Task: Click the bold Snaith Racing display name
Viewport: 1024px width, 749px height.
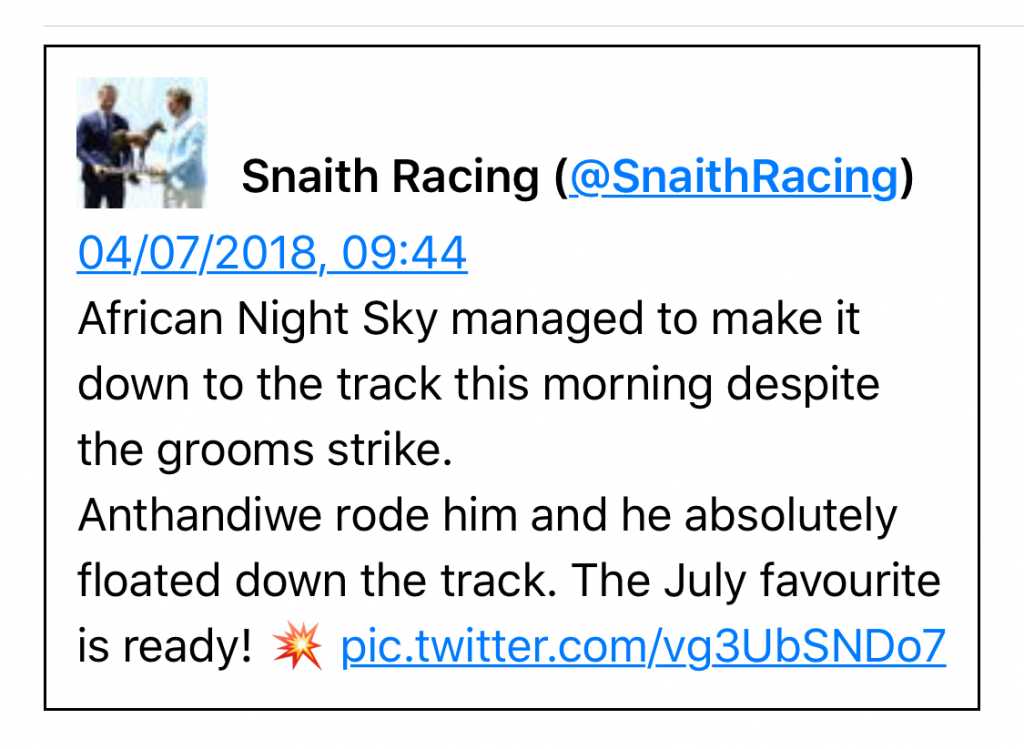Action: [x=391, y=179]
